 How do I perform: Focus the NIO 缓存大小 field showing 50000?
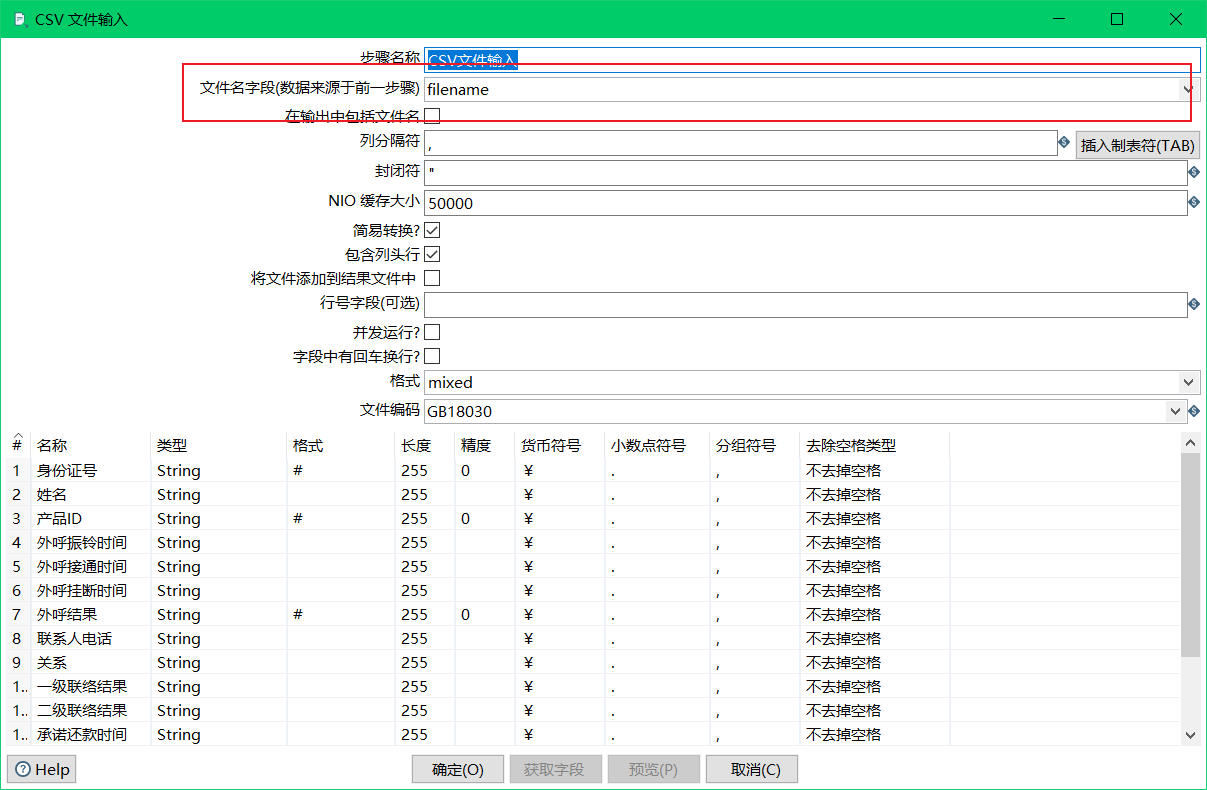click(x=805, y=203)
